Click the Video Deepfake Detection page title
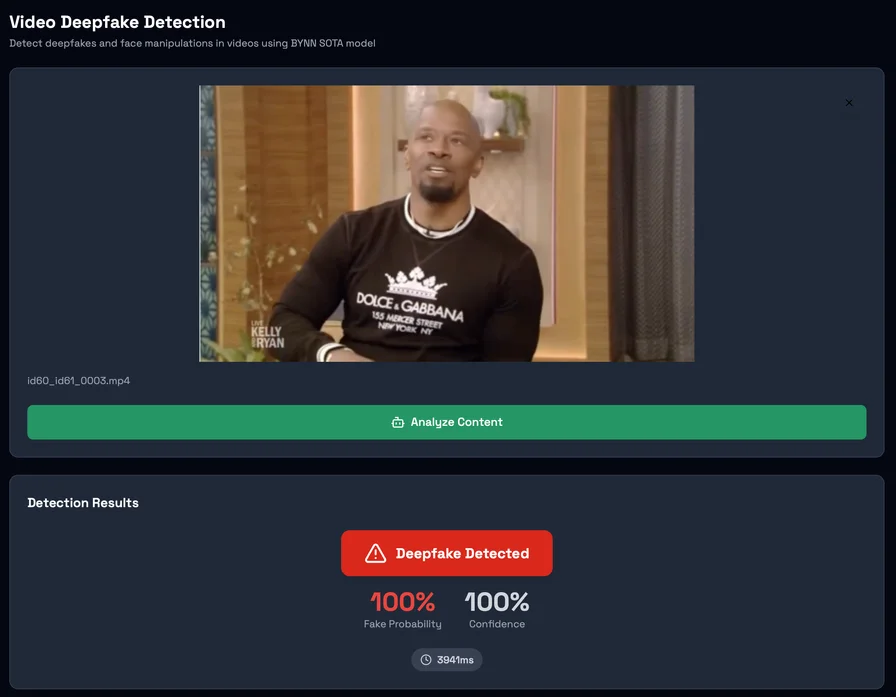The height and width of the screenshot is (697, 896). pos(117,21)
